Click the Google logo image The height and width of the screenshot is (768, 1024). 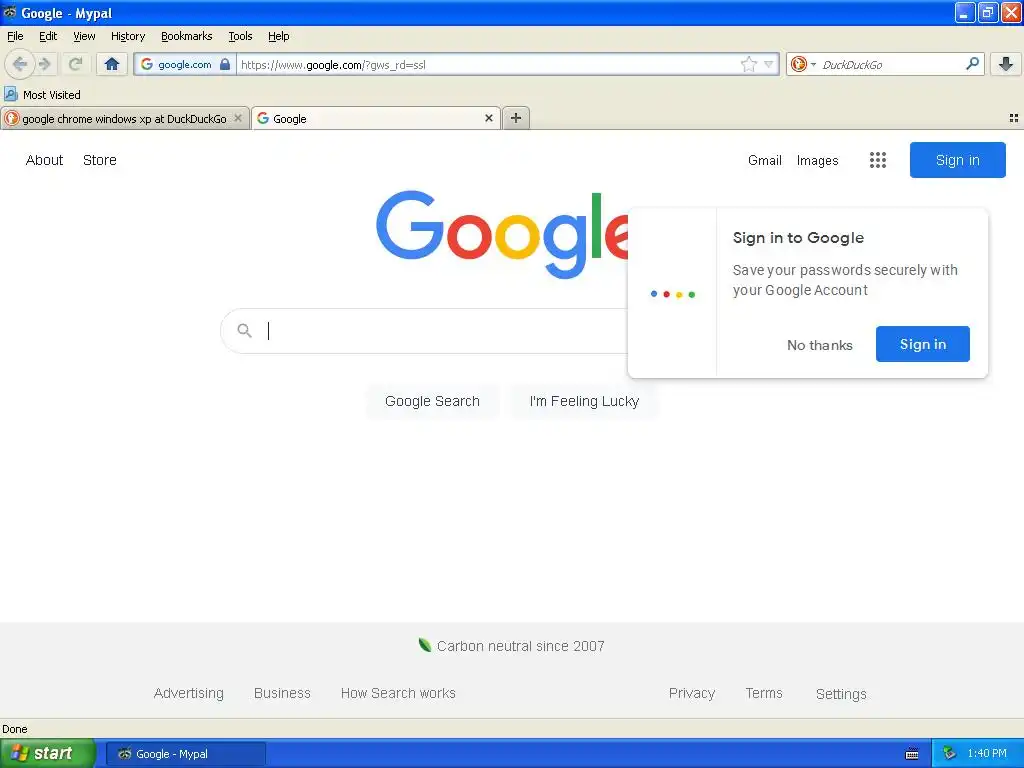pyautogui.click(x=502, y=234)
